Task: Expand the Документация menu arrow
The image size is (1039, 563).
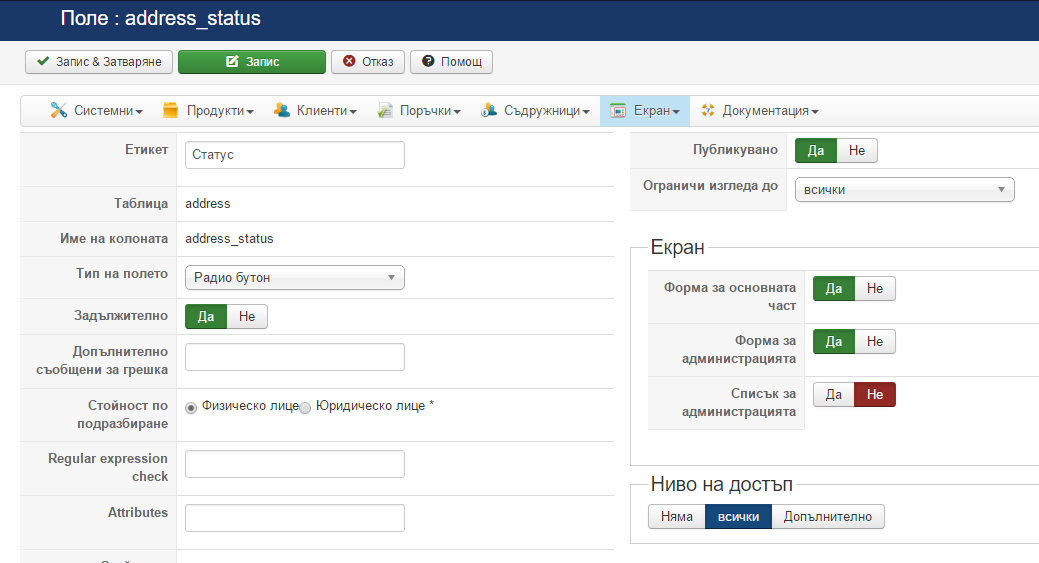Action: [816, 112]
